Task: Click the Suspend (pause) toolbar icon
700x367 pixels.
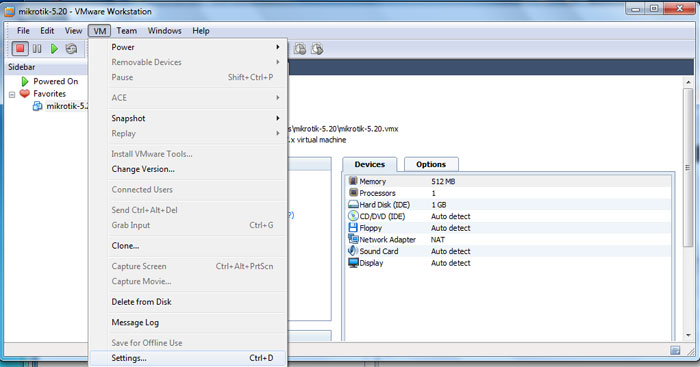Action: point(37,49)
